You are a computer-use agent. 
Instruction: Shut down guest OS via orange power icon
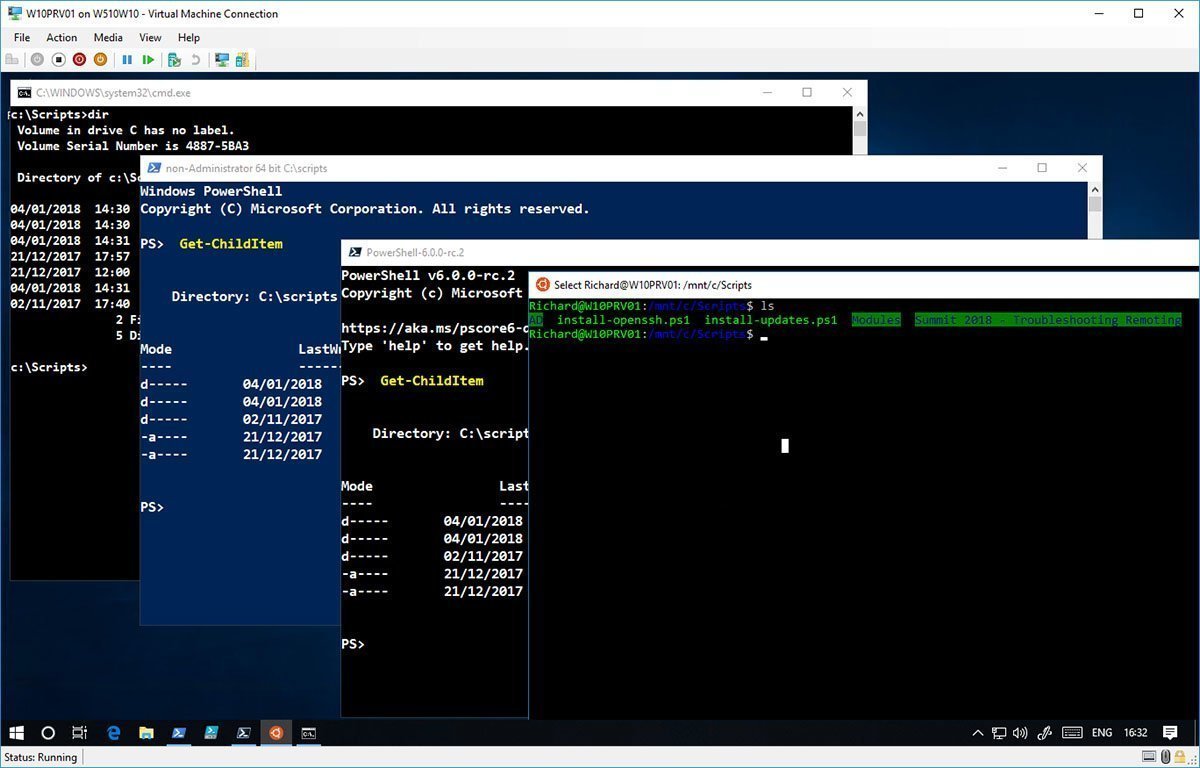(x=100, y=59)
